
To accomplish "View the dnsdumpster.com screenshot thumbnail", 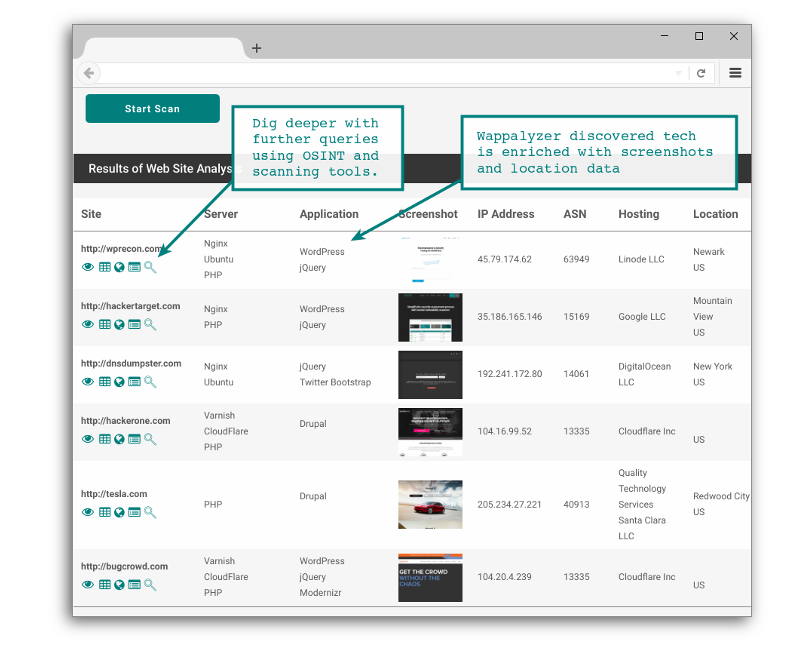I will click(430, 375).
